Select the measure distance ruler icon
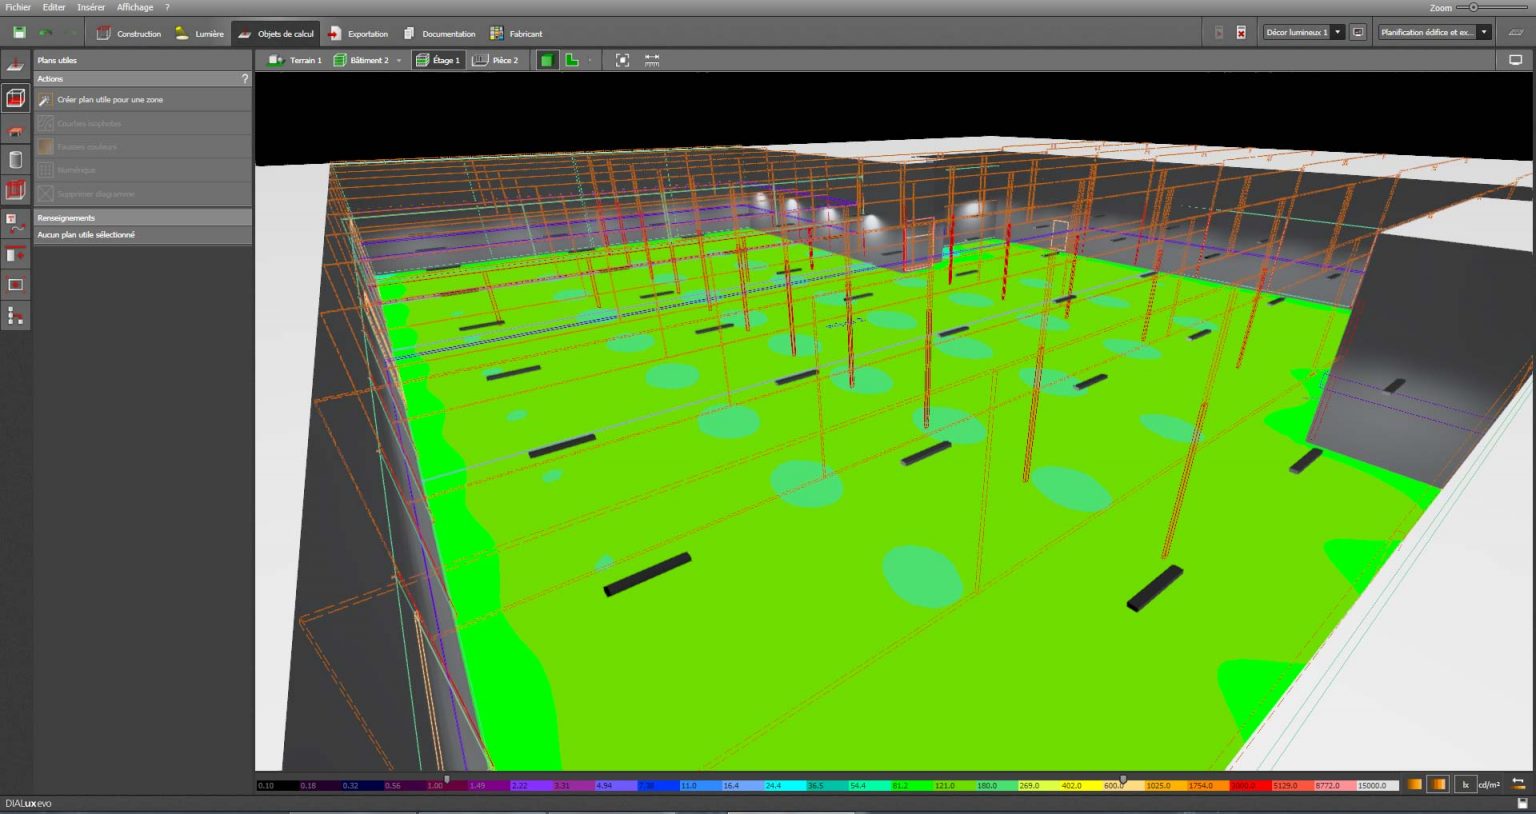The width and height of the screenshot is (1536, 814). coord(652,60)
